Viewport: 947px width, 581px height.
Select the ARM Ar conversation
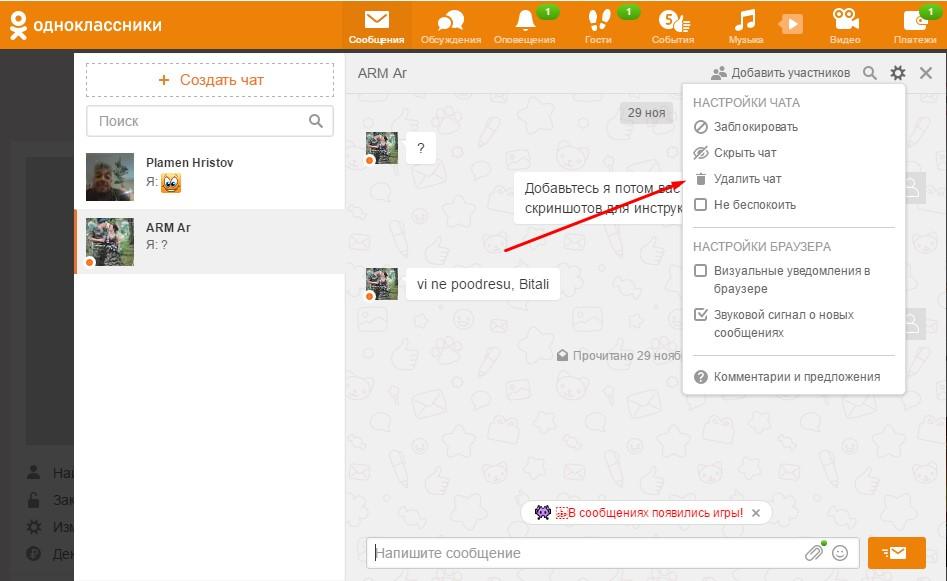point(210,242)
